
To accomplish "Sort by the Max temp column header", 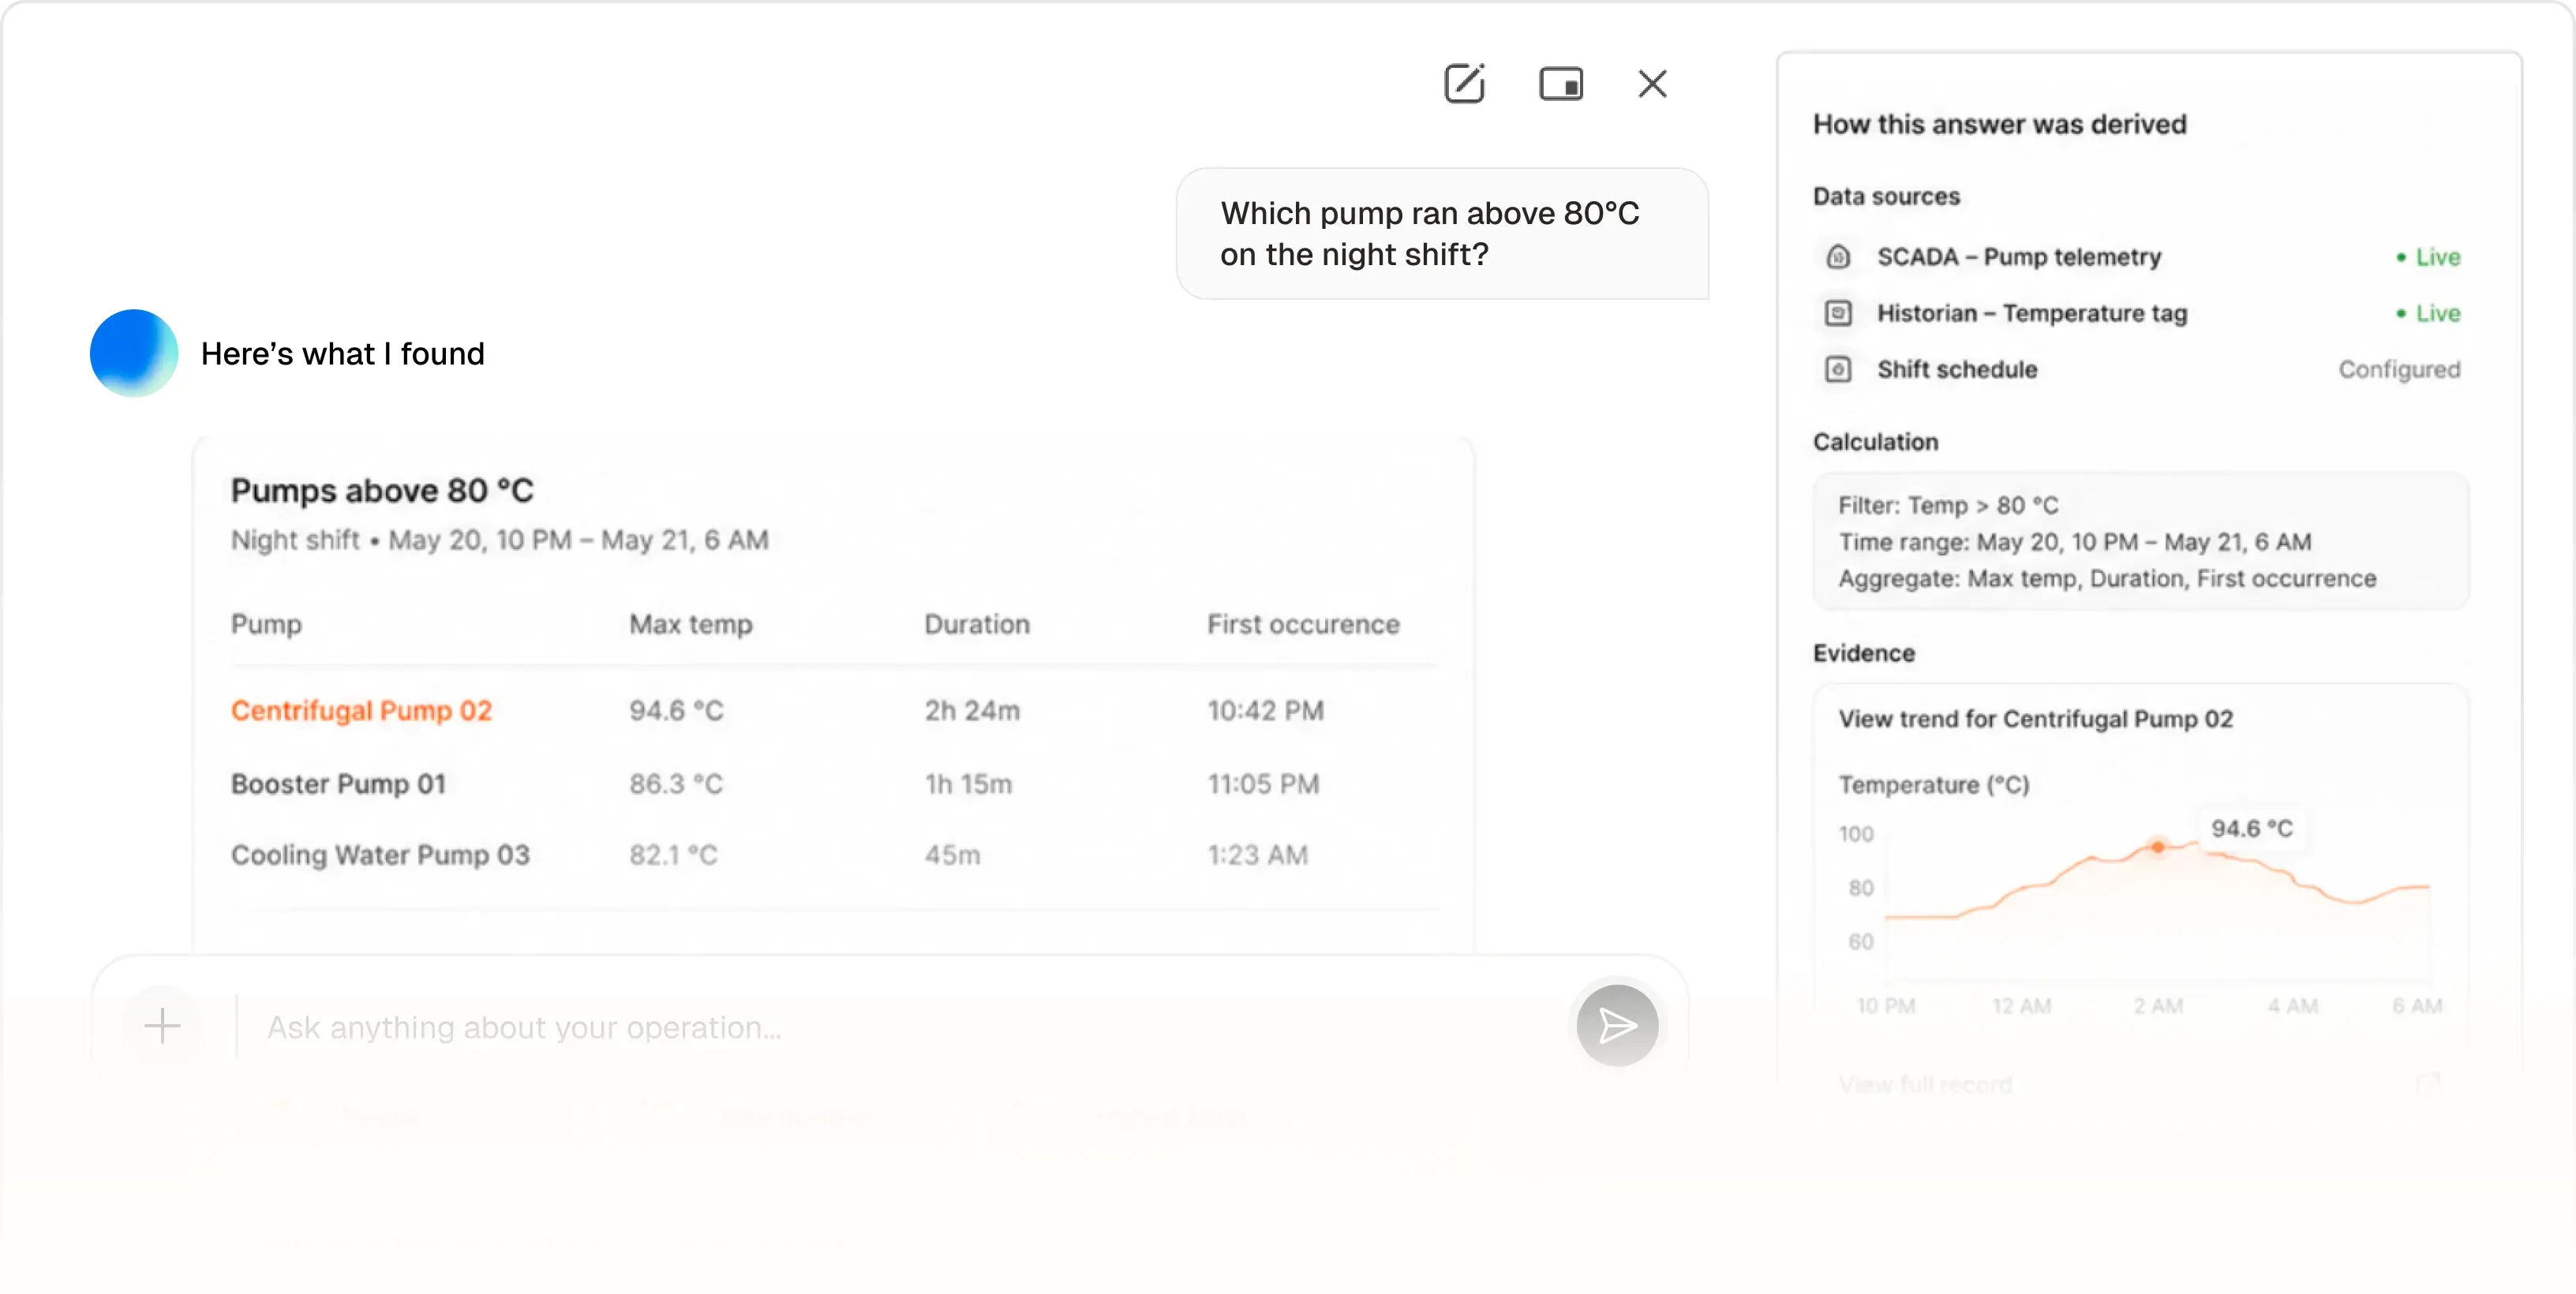I will pos(691,624).
